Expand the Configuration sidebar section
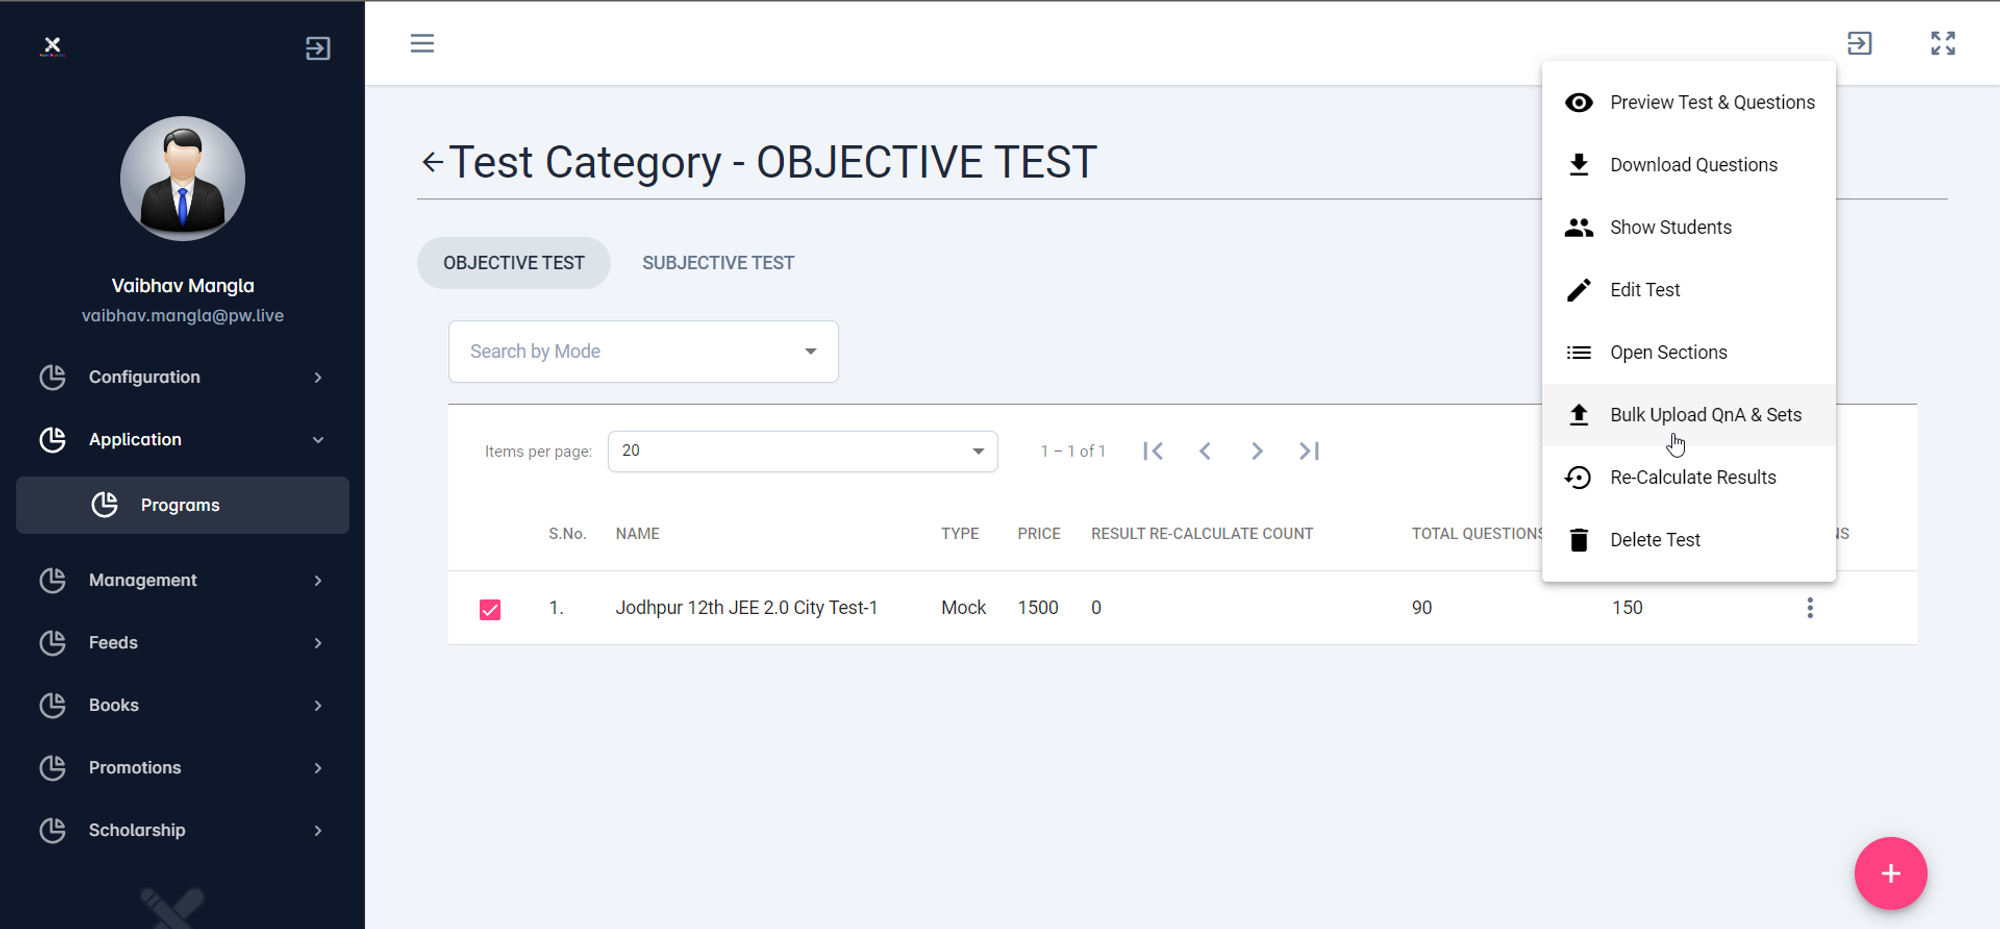This screenshot has width=2000, height=929. 182,377
